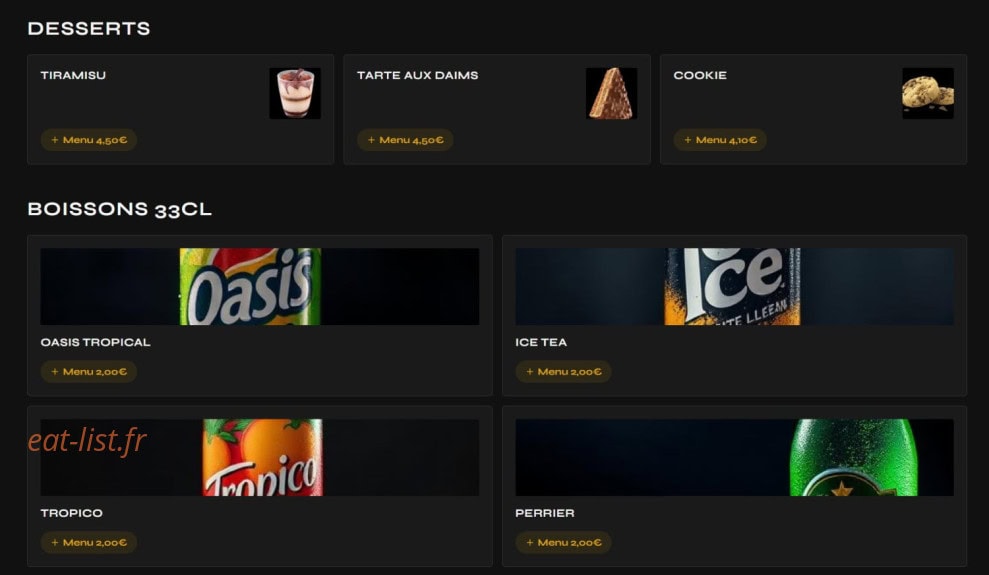Add Oasis Tropical Menu 2,00€ button
Viewport: 989px width, 575px height.
89,372
